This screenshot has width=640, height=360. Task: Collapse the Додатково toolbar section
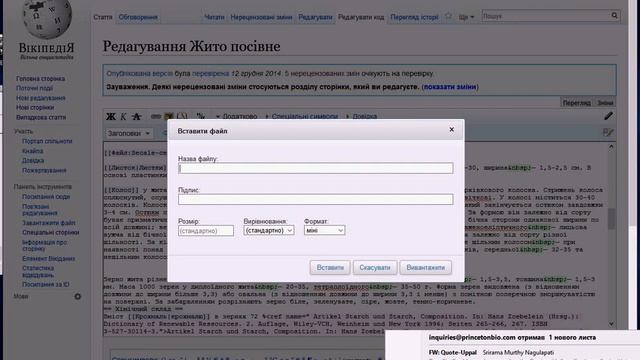pyautogui.click(x=236, y=116)
